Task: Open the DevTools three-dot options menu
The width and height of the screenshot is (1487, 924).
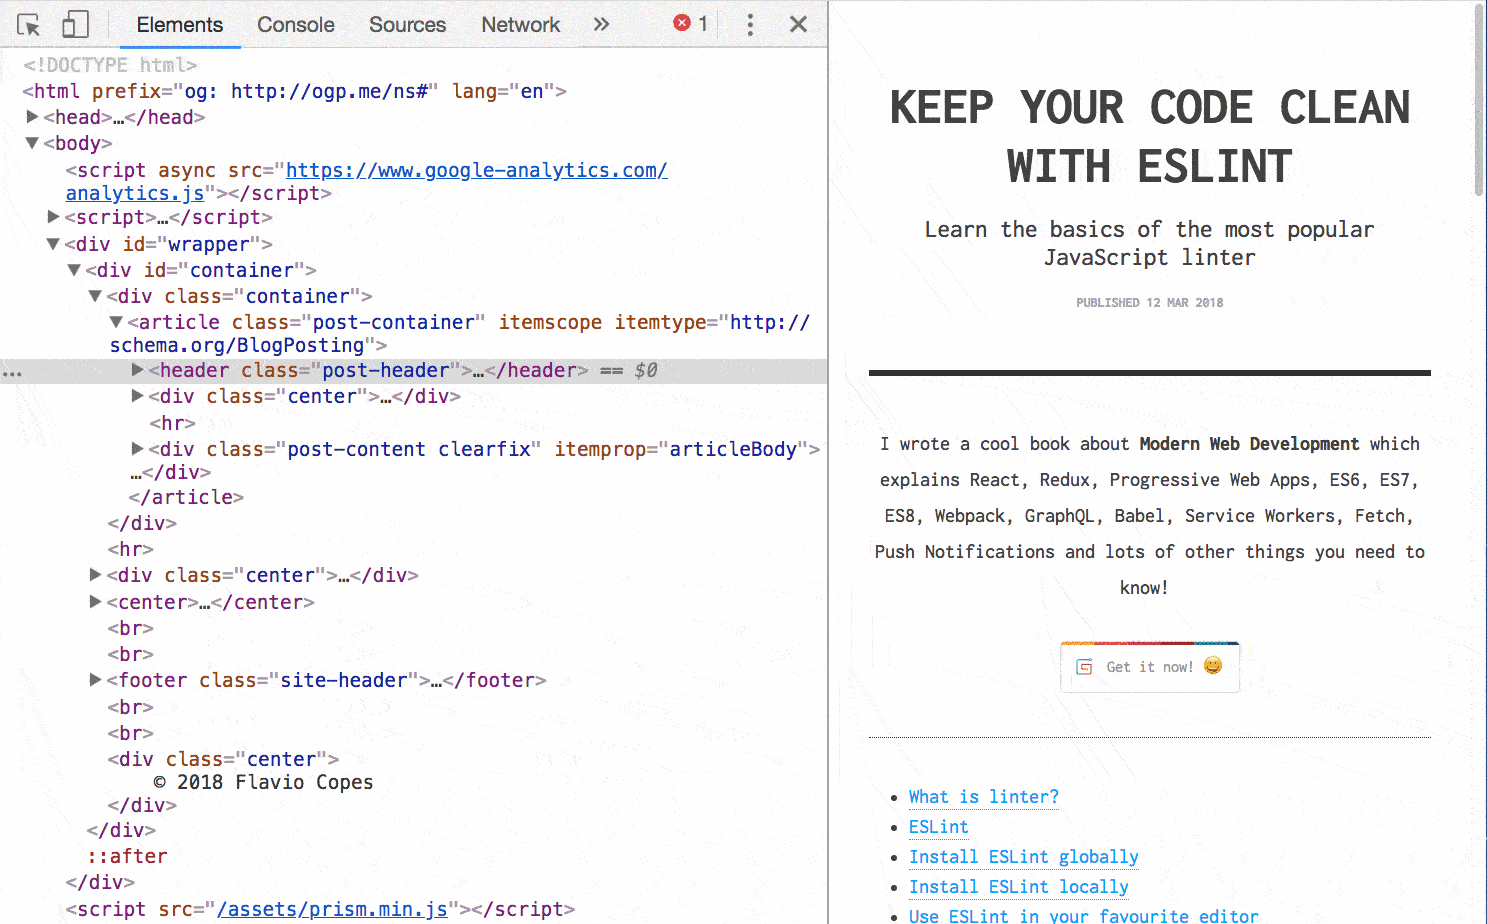Action: tap(750, 25)
